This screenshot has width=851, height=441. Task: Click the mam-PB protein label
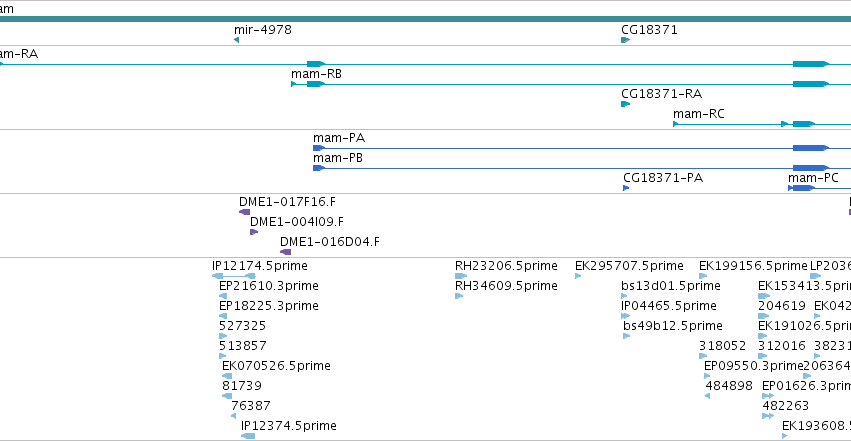pos(338,158)
